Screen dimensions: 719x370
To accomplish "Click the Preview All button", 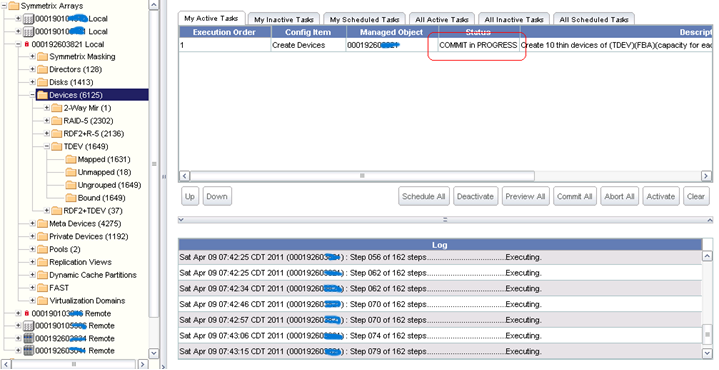I will [525, 196].
